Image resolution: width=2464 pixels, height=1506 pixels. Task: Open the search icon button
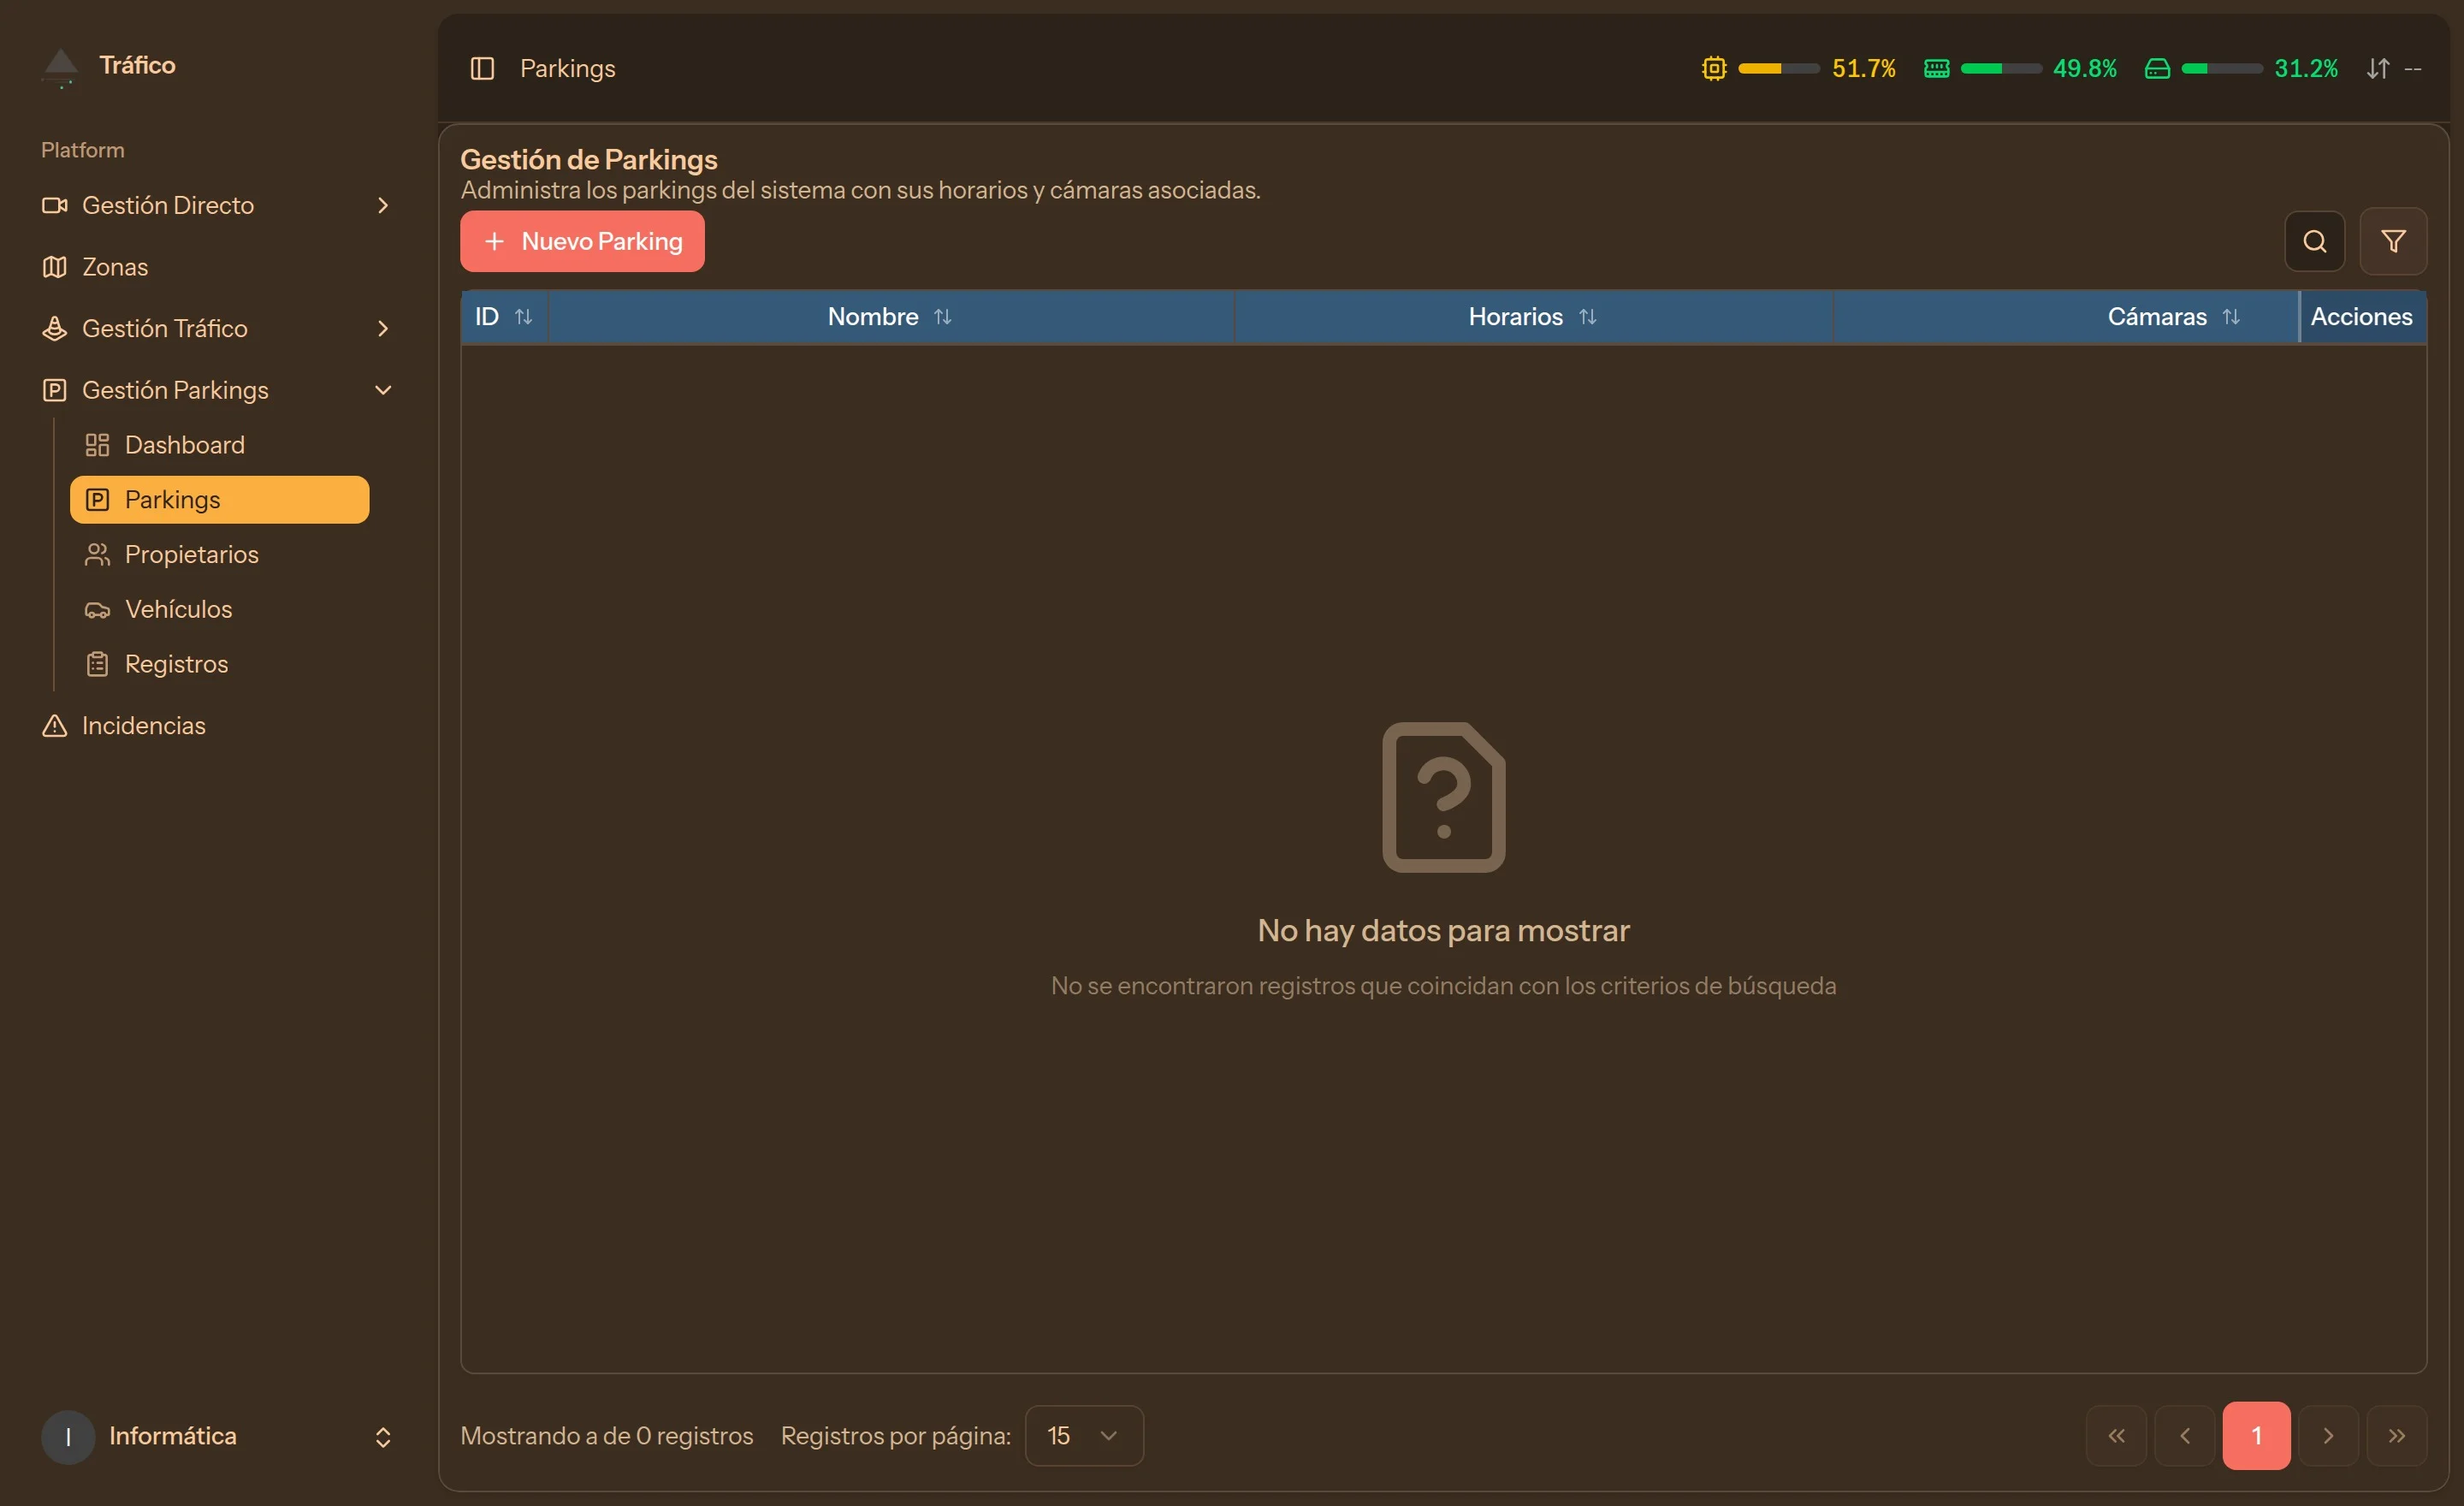2314,241
